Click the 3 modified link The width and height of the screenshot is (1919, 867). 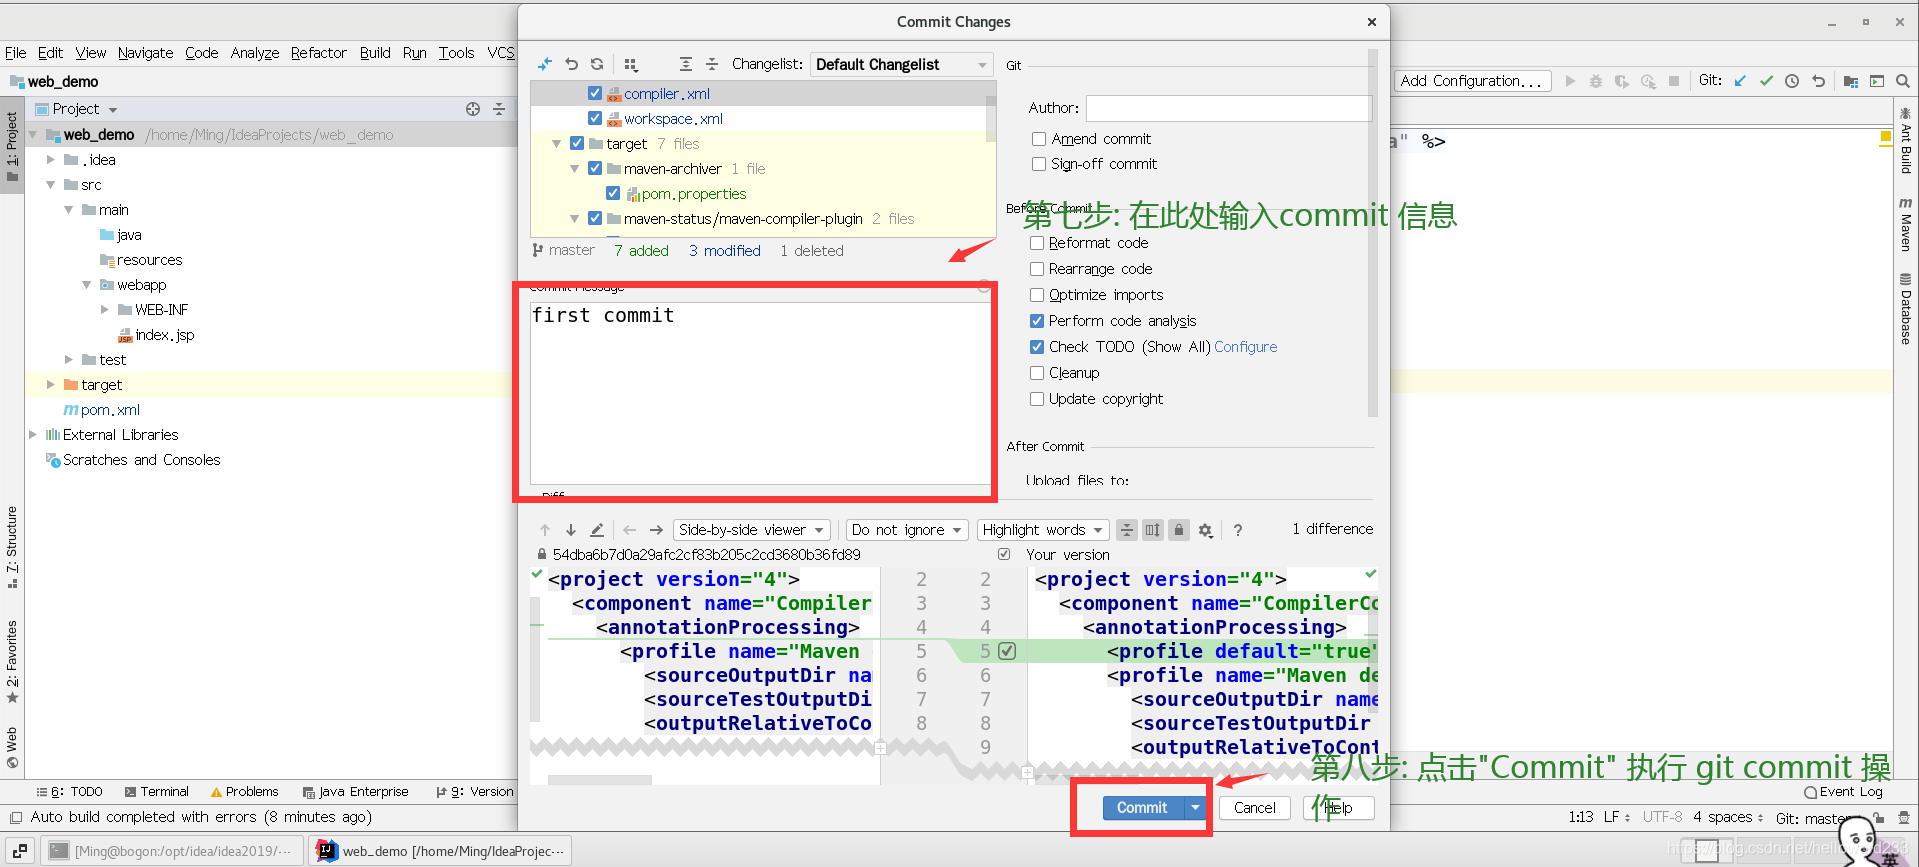[x=725, y=251]
